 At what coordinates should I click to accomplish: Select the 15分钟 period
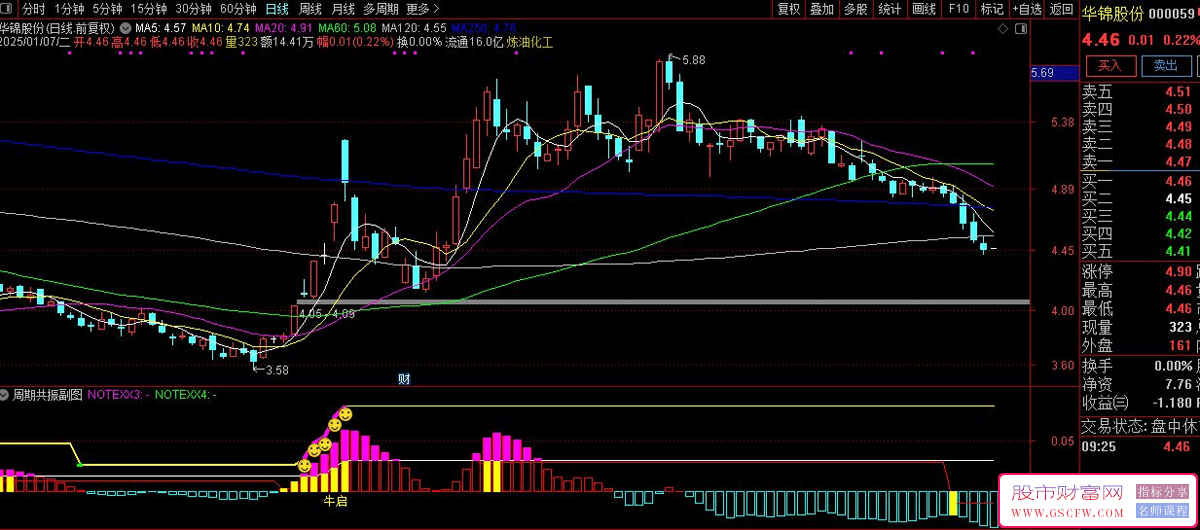149,9
